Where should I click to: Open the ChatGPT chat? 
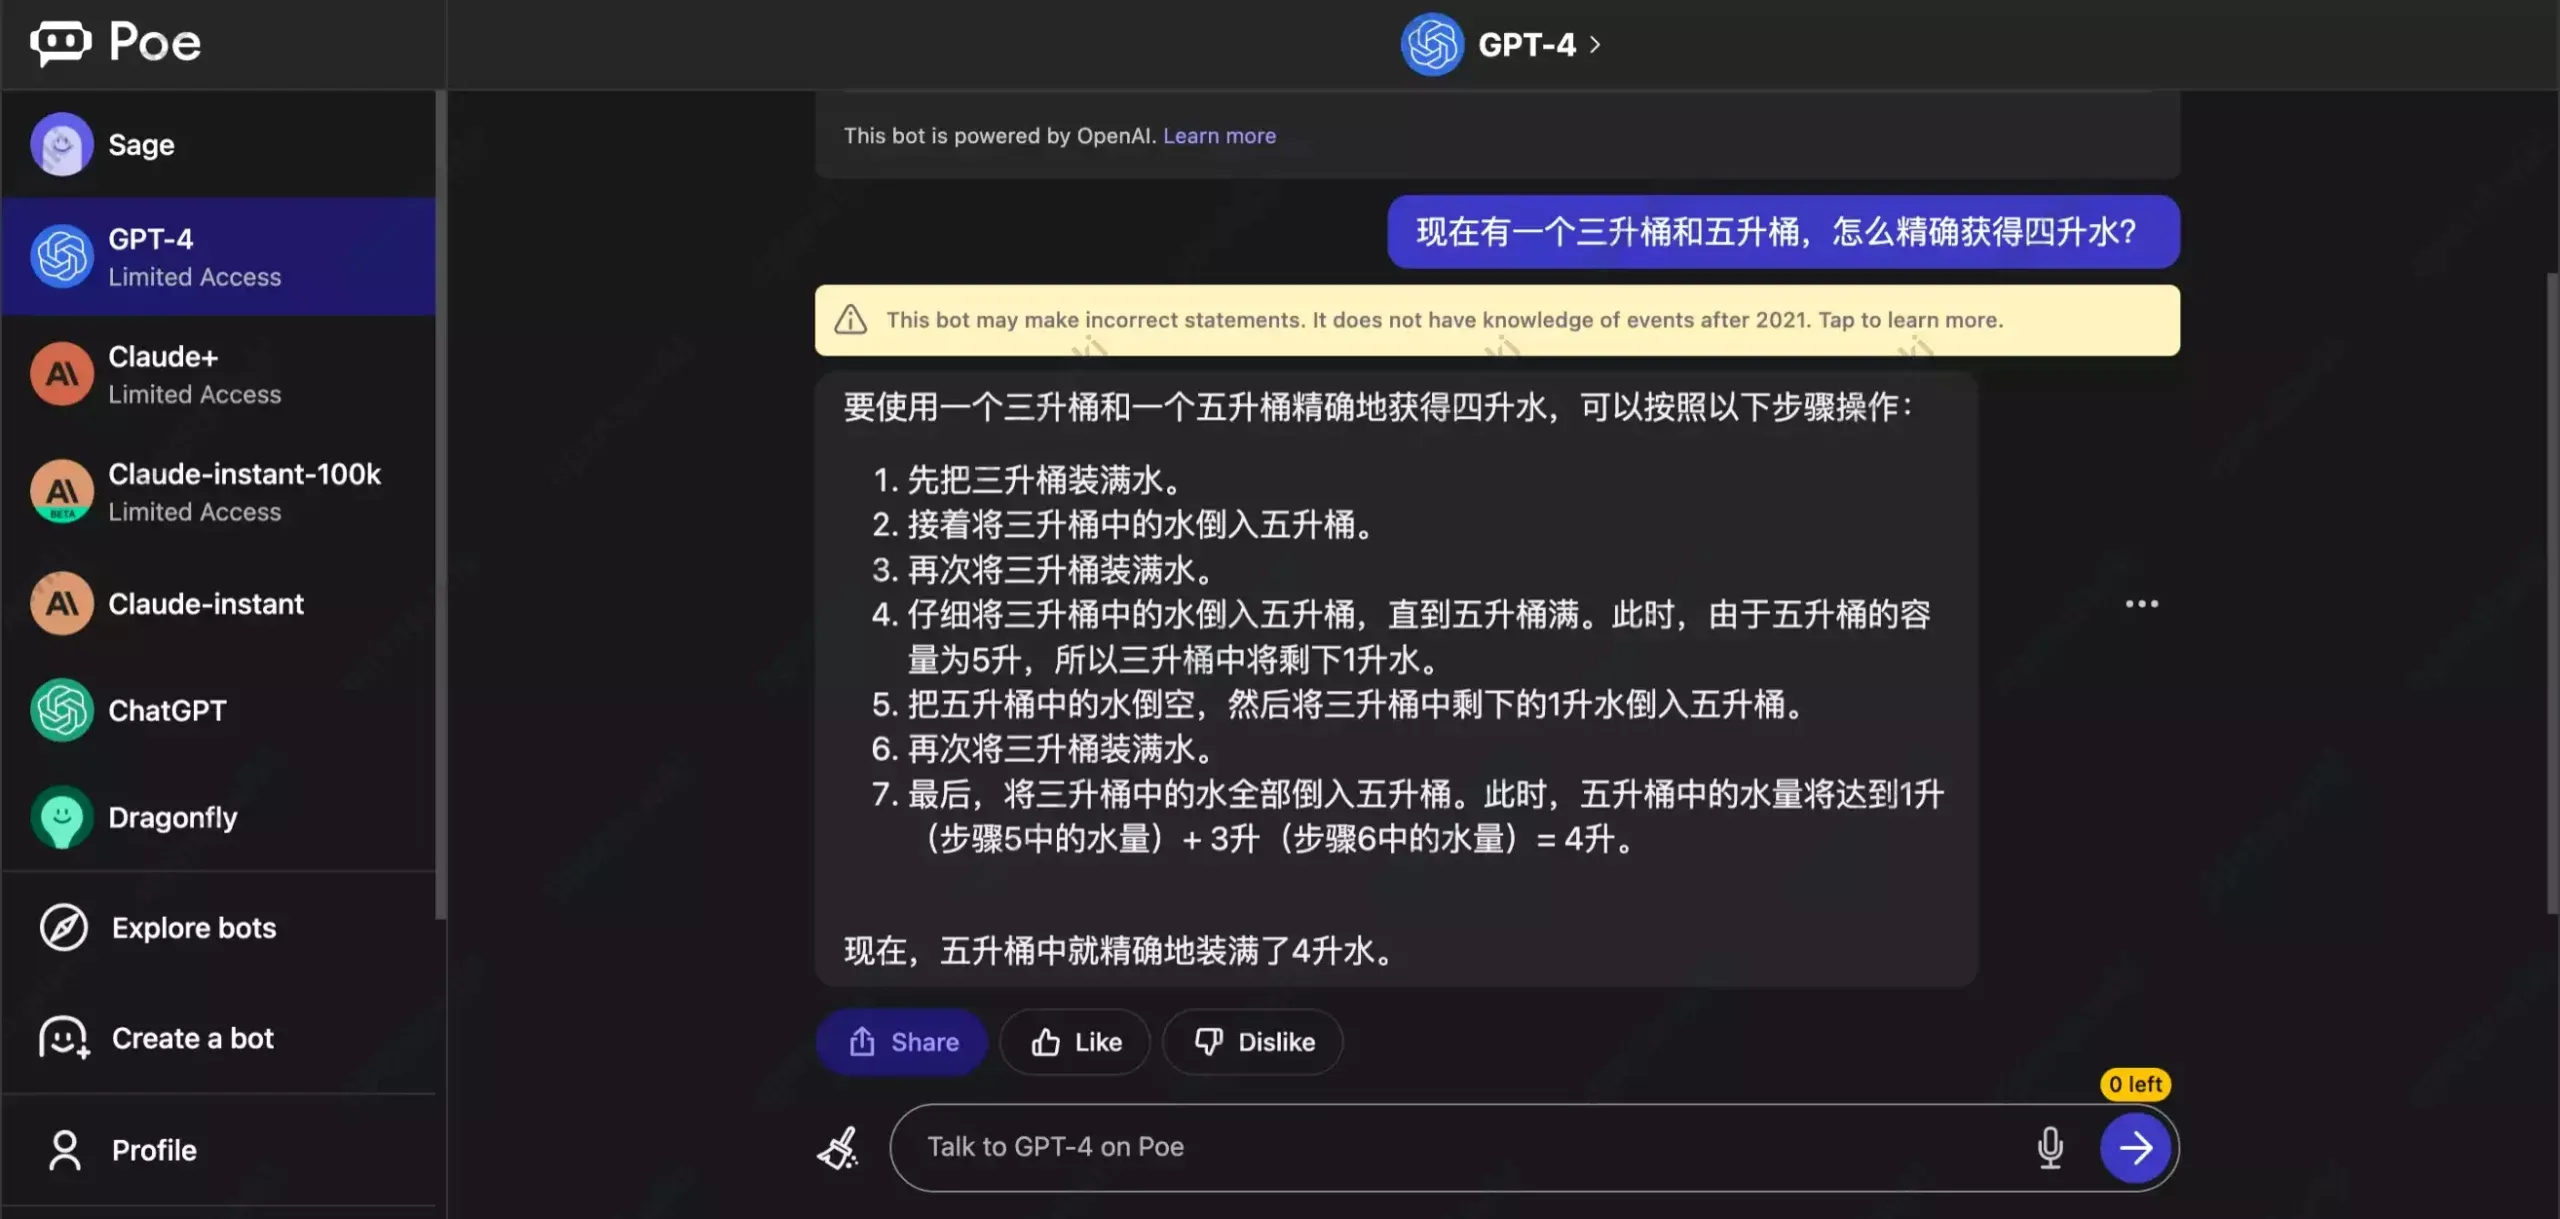(218, 710)
